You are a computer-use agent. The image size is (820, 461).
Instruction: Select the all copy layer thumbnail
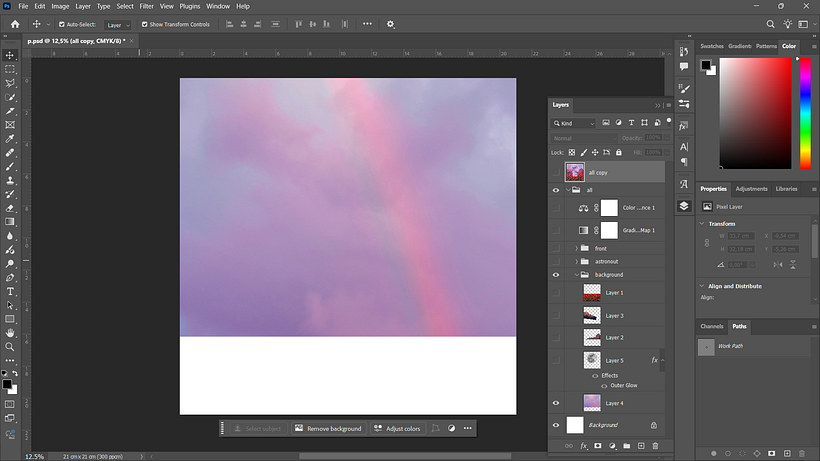pyautogui.click(x=575, y=172)
